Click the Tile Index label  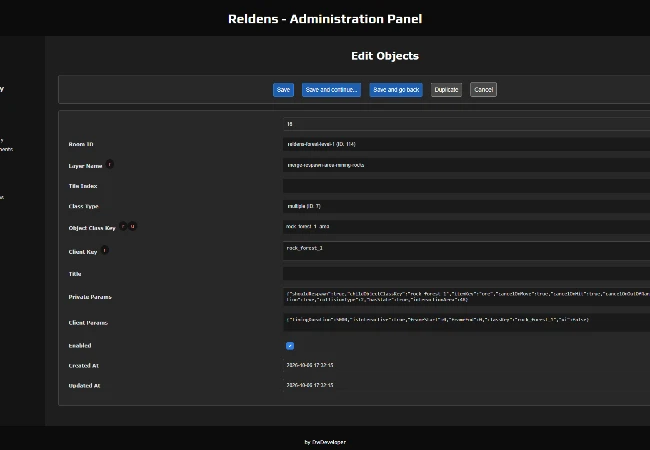pos(83,186)
